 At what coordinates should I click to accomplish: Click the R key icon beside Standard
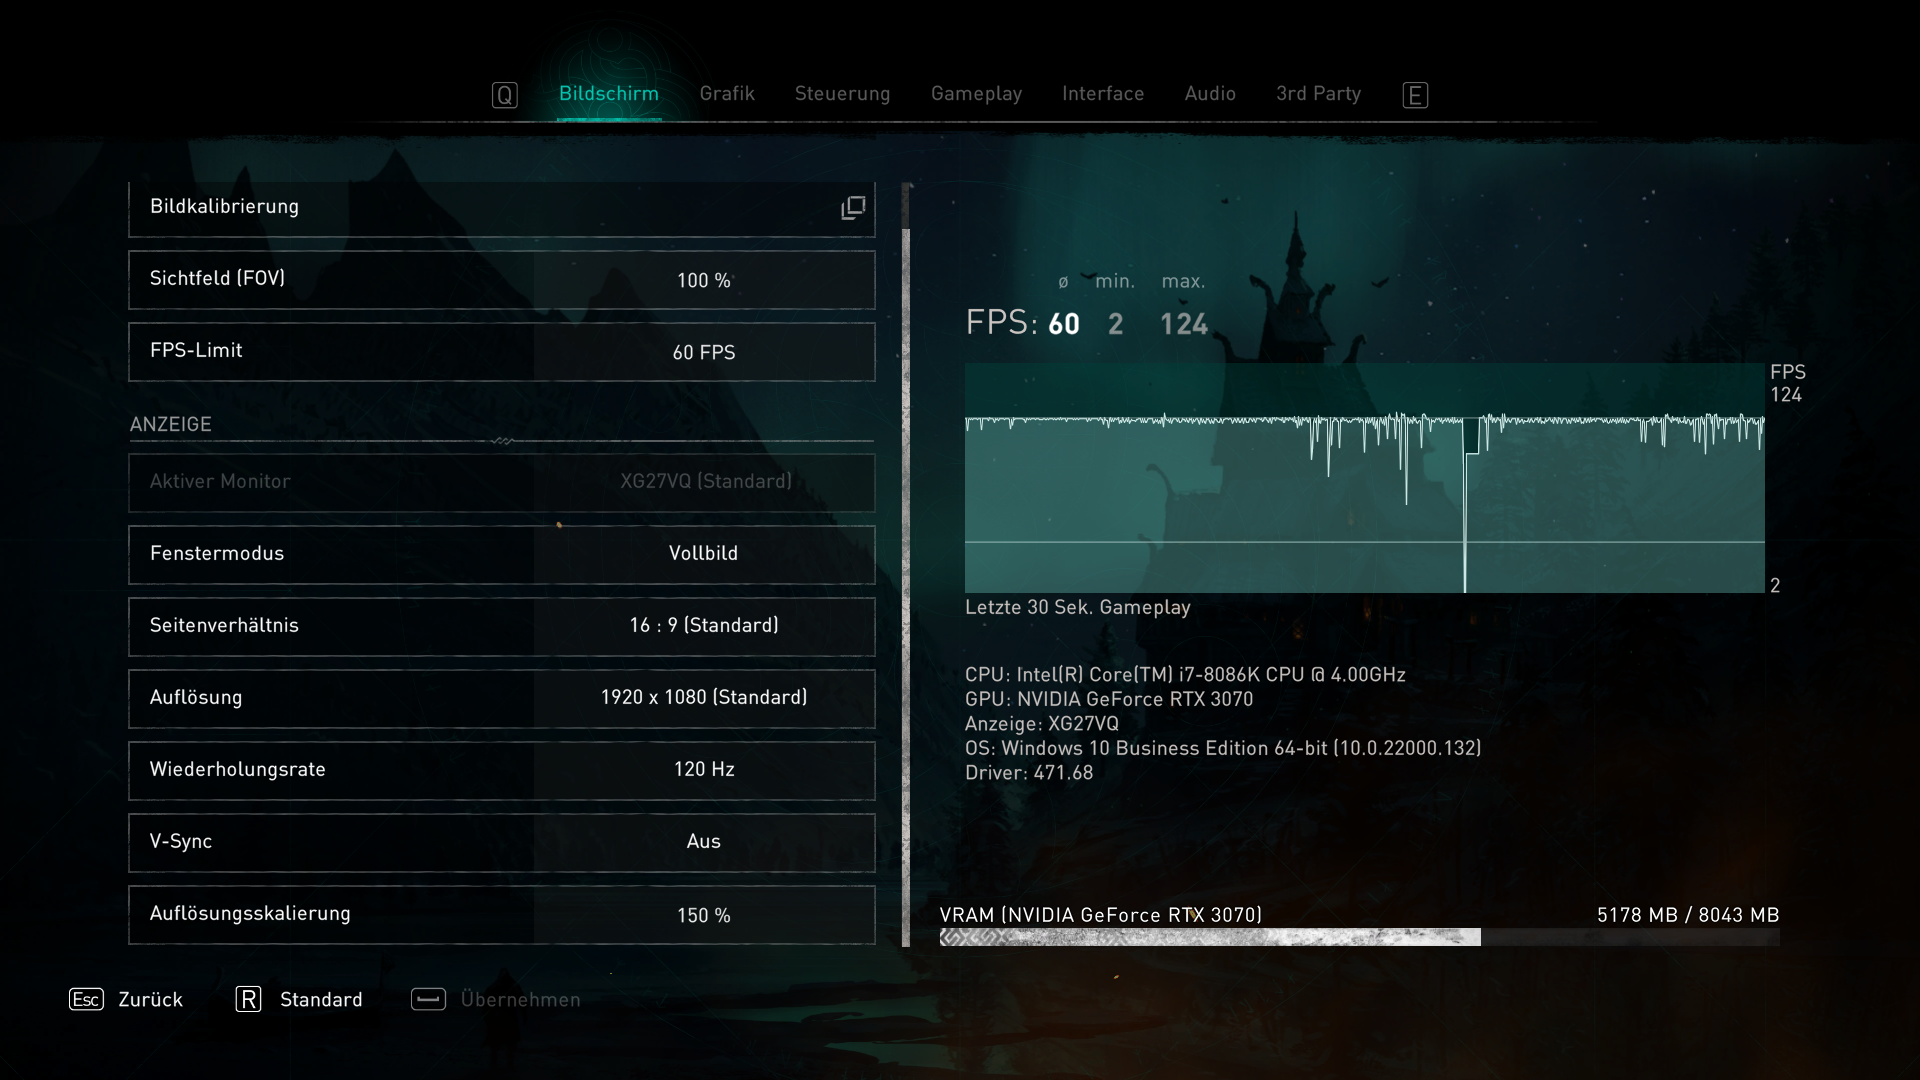click(x=247, y=1000)
